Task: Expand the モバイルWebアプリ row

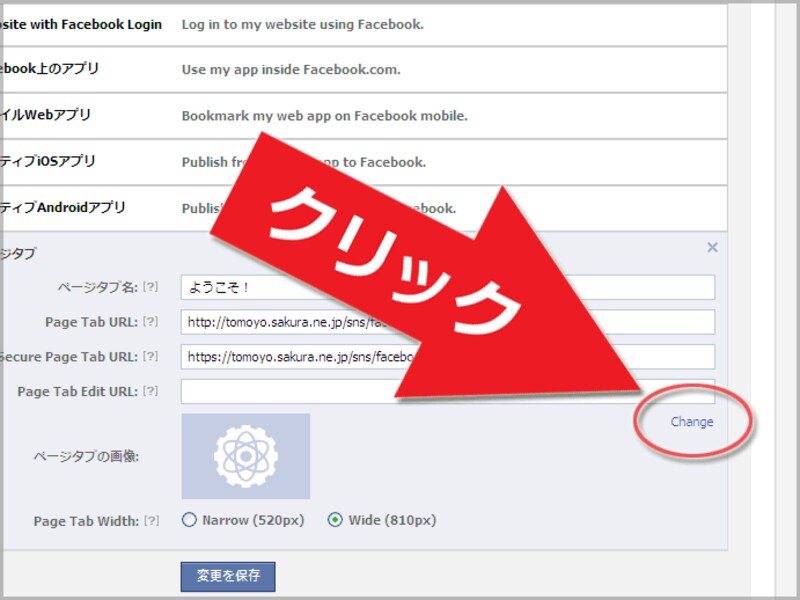Action: click(363, 115)
